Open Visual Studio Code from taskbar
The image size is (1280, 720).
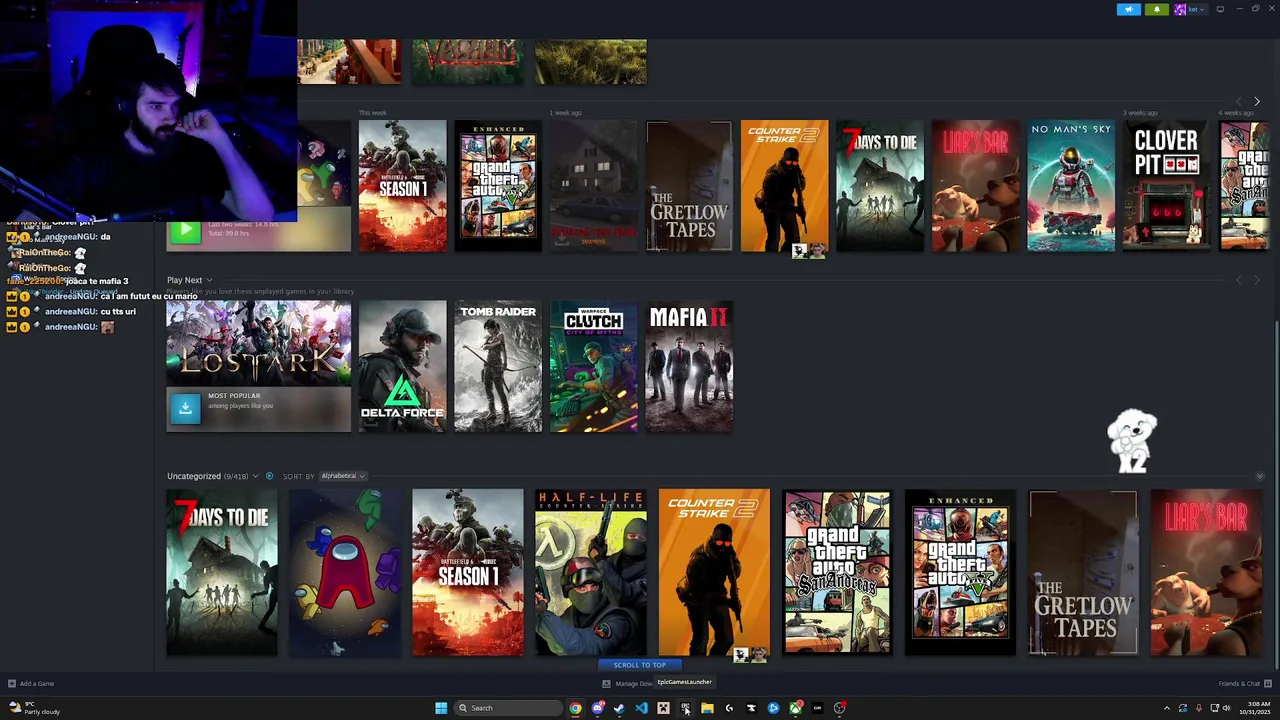[641, 708]
